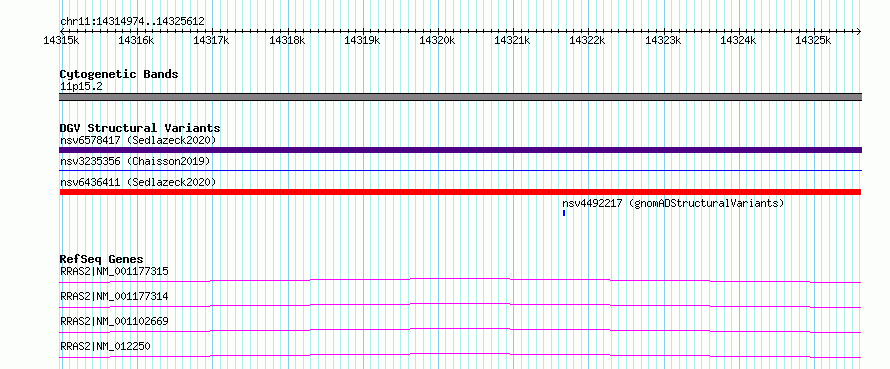Image resolution: width=890 pixels, height=369 pixels.
Task: Select the magenta RRAS2|NM_012250 intron line
Action: [460, 355]
